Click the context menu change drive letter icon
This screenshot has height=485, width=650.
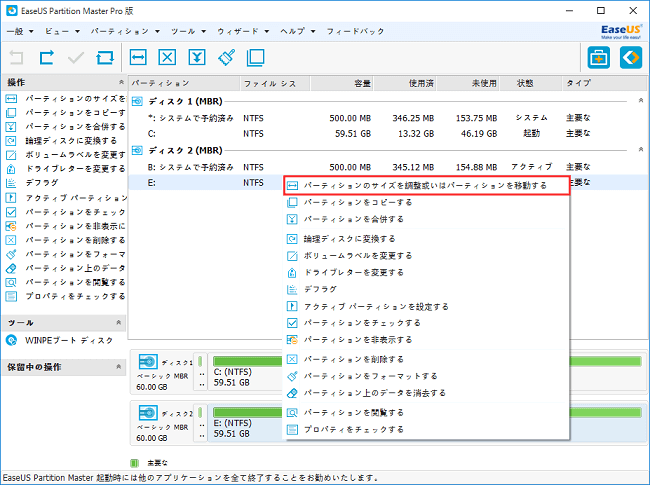coord(292,273)
